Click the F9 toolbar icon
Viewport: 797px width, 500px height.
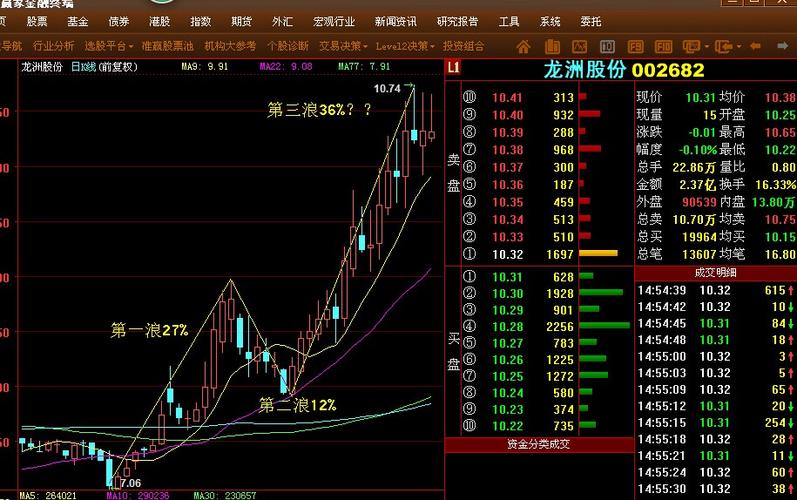635,47
